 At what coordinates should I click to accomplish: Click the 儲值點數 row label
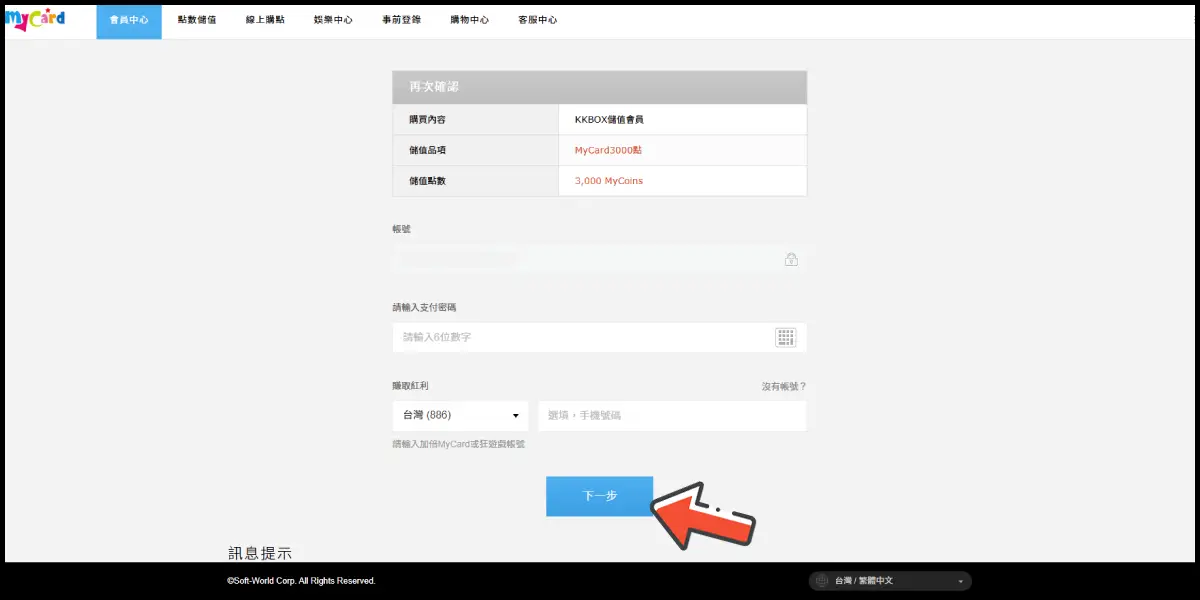click(425, 181)
